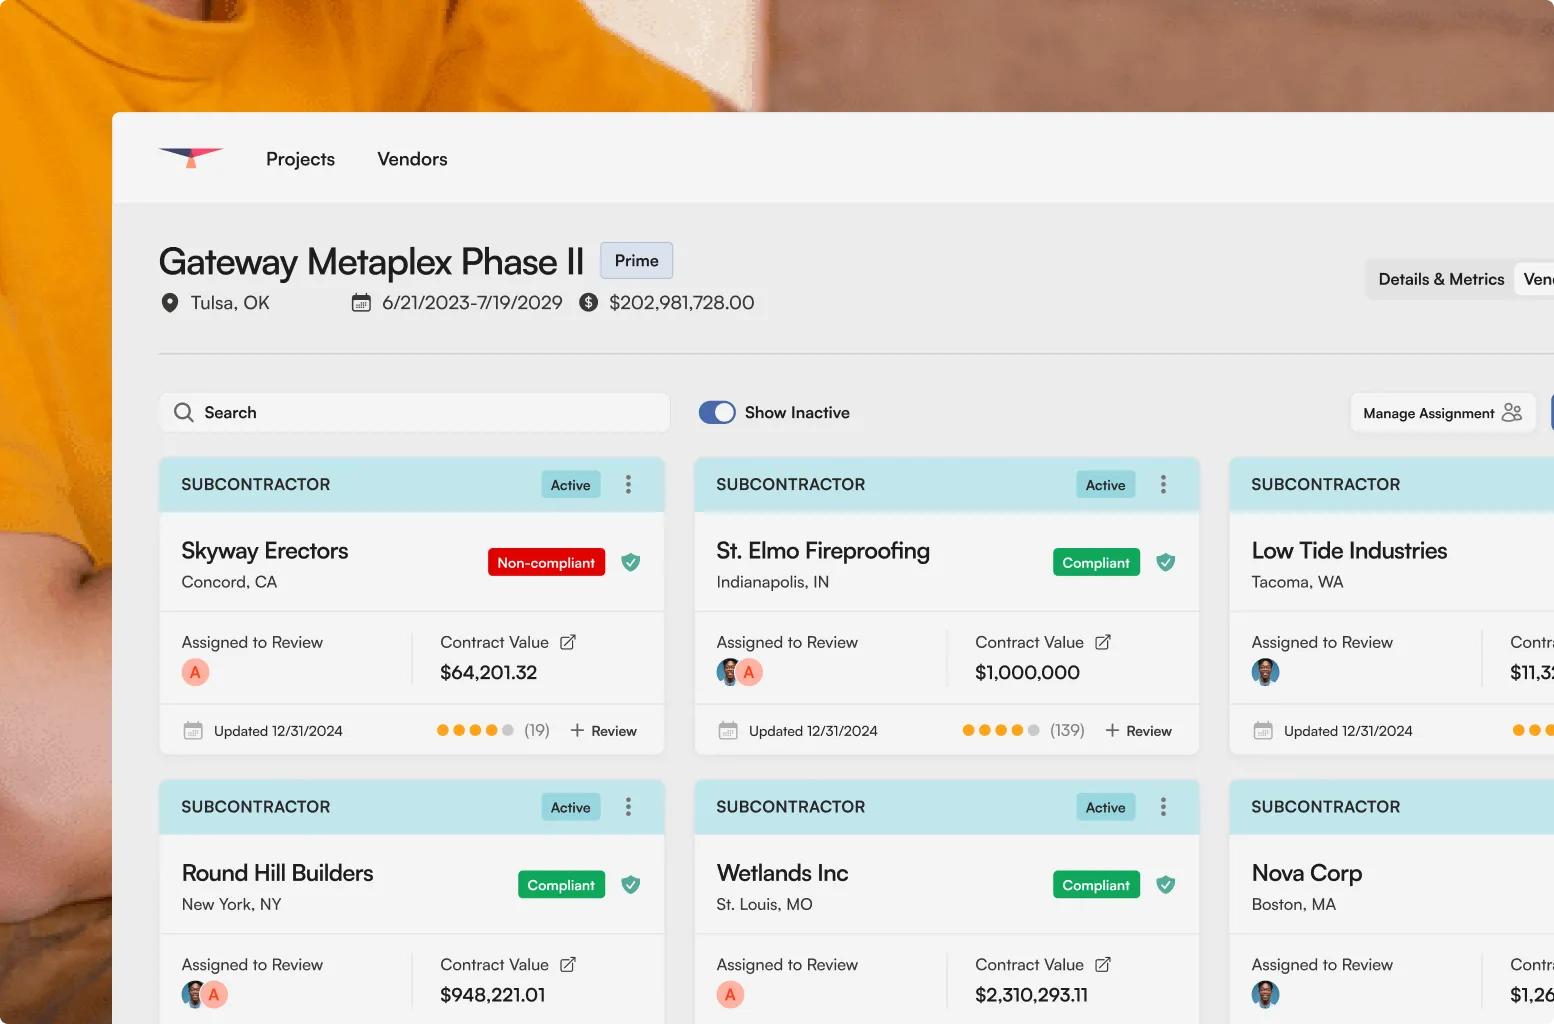Screen dimensions: 1554x1024
Task: Click the magnifier icon in Search box
Action: coord(184,412)
